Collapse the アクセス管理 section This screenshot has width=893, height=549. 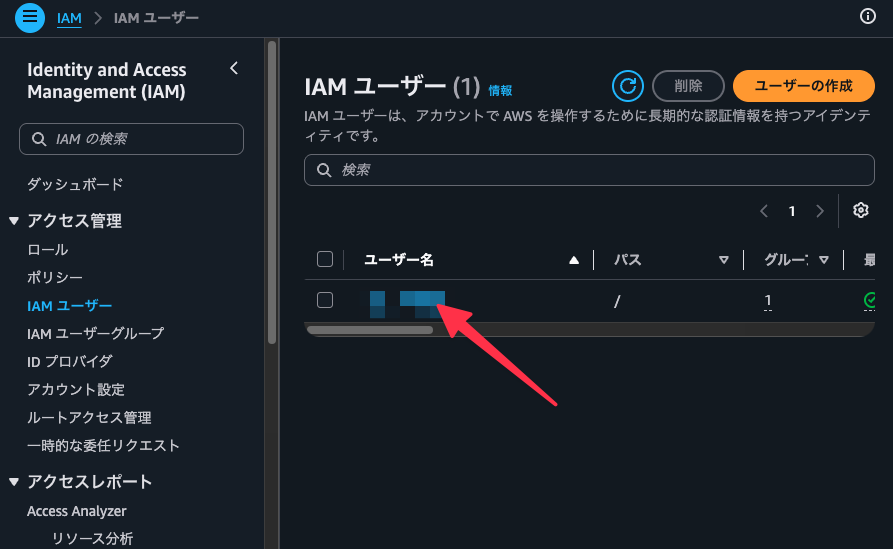tap(14, 221)
